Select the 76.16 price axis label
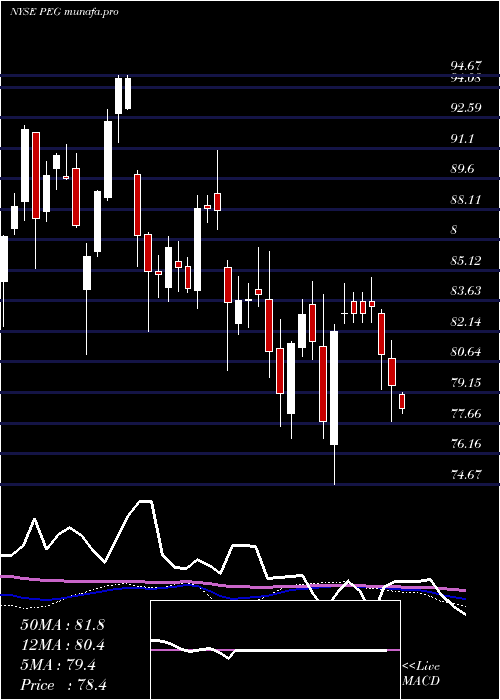Viewport: 500px width, 700px height. 466,444
